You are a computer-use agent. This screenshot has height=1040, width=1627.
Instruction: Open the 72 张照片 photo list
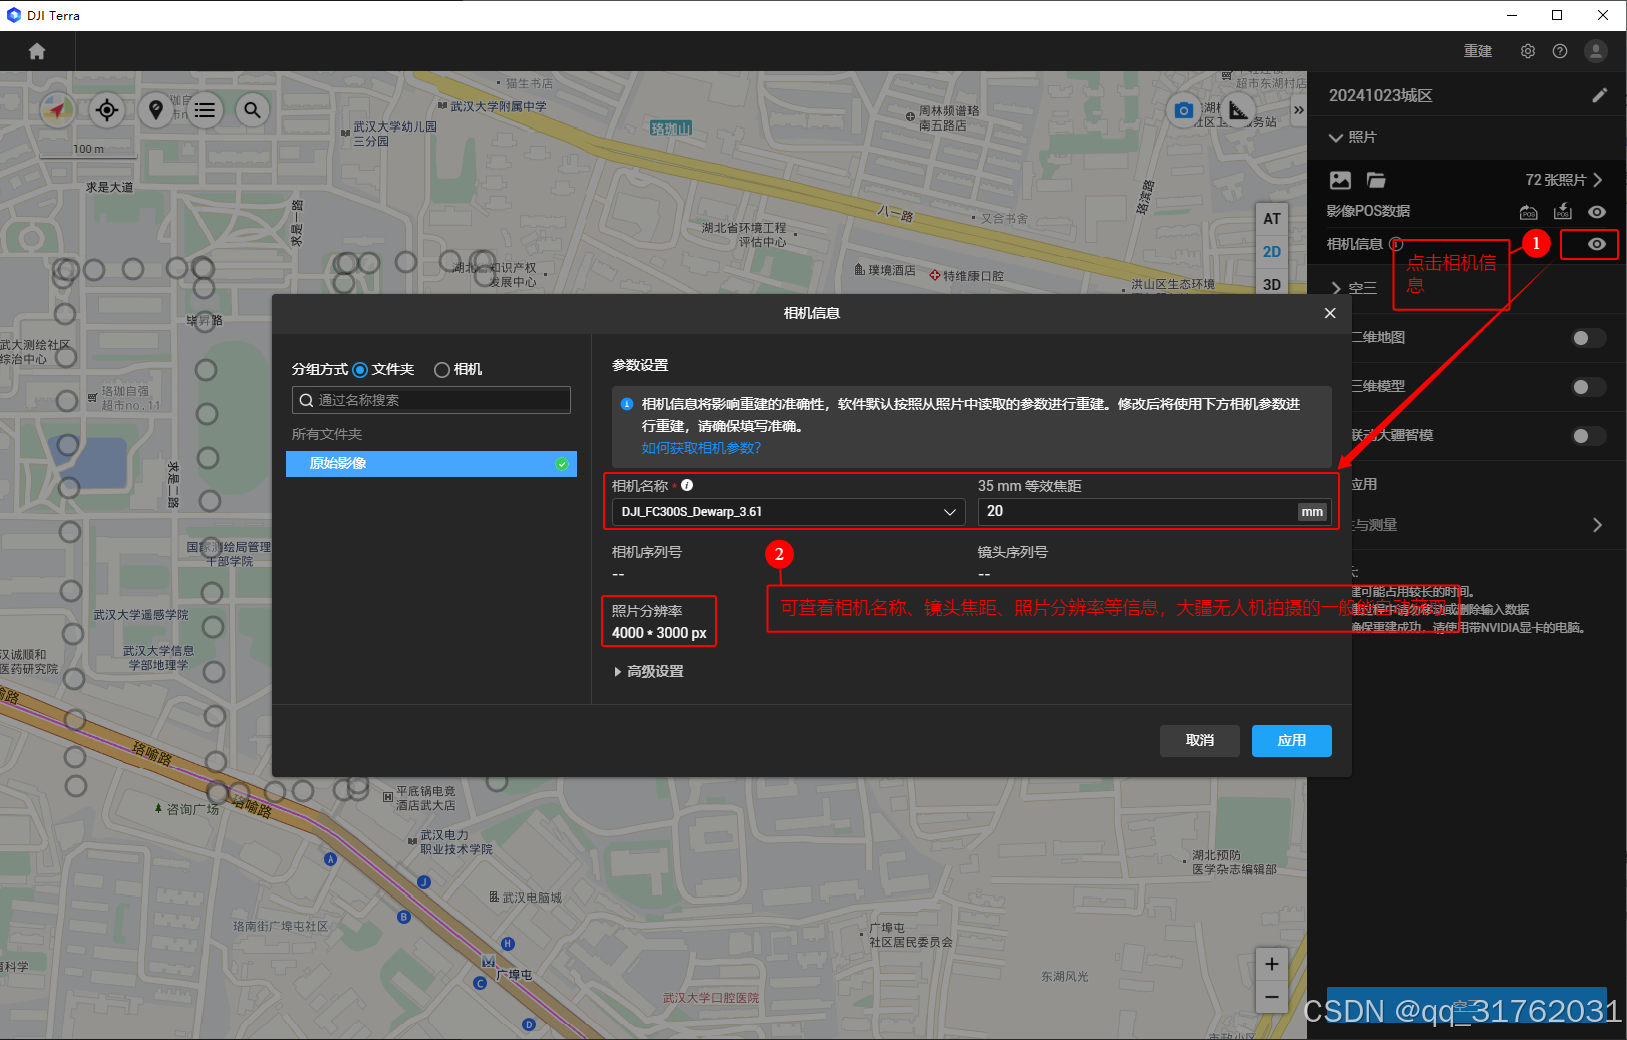[x=1564, y=180]
